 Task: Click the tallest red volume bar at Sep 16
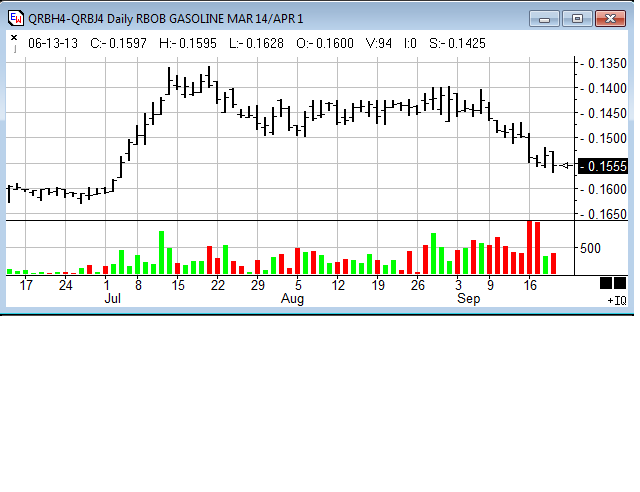[529, 247]
